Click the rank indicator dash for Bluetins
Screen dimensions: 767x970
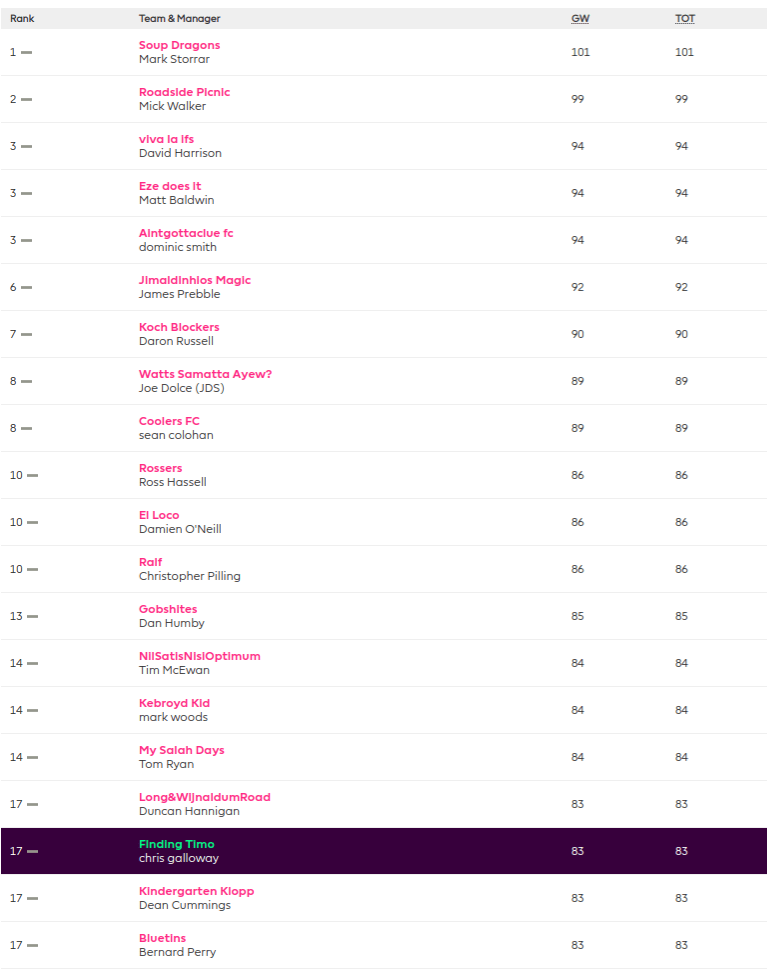click(32, 945)
